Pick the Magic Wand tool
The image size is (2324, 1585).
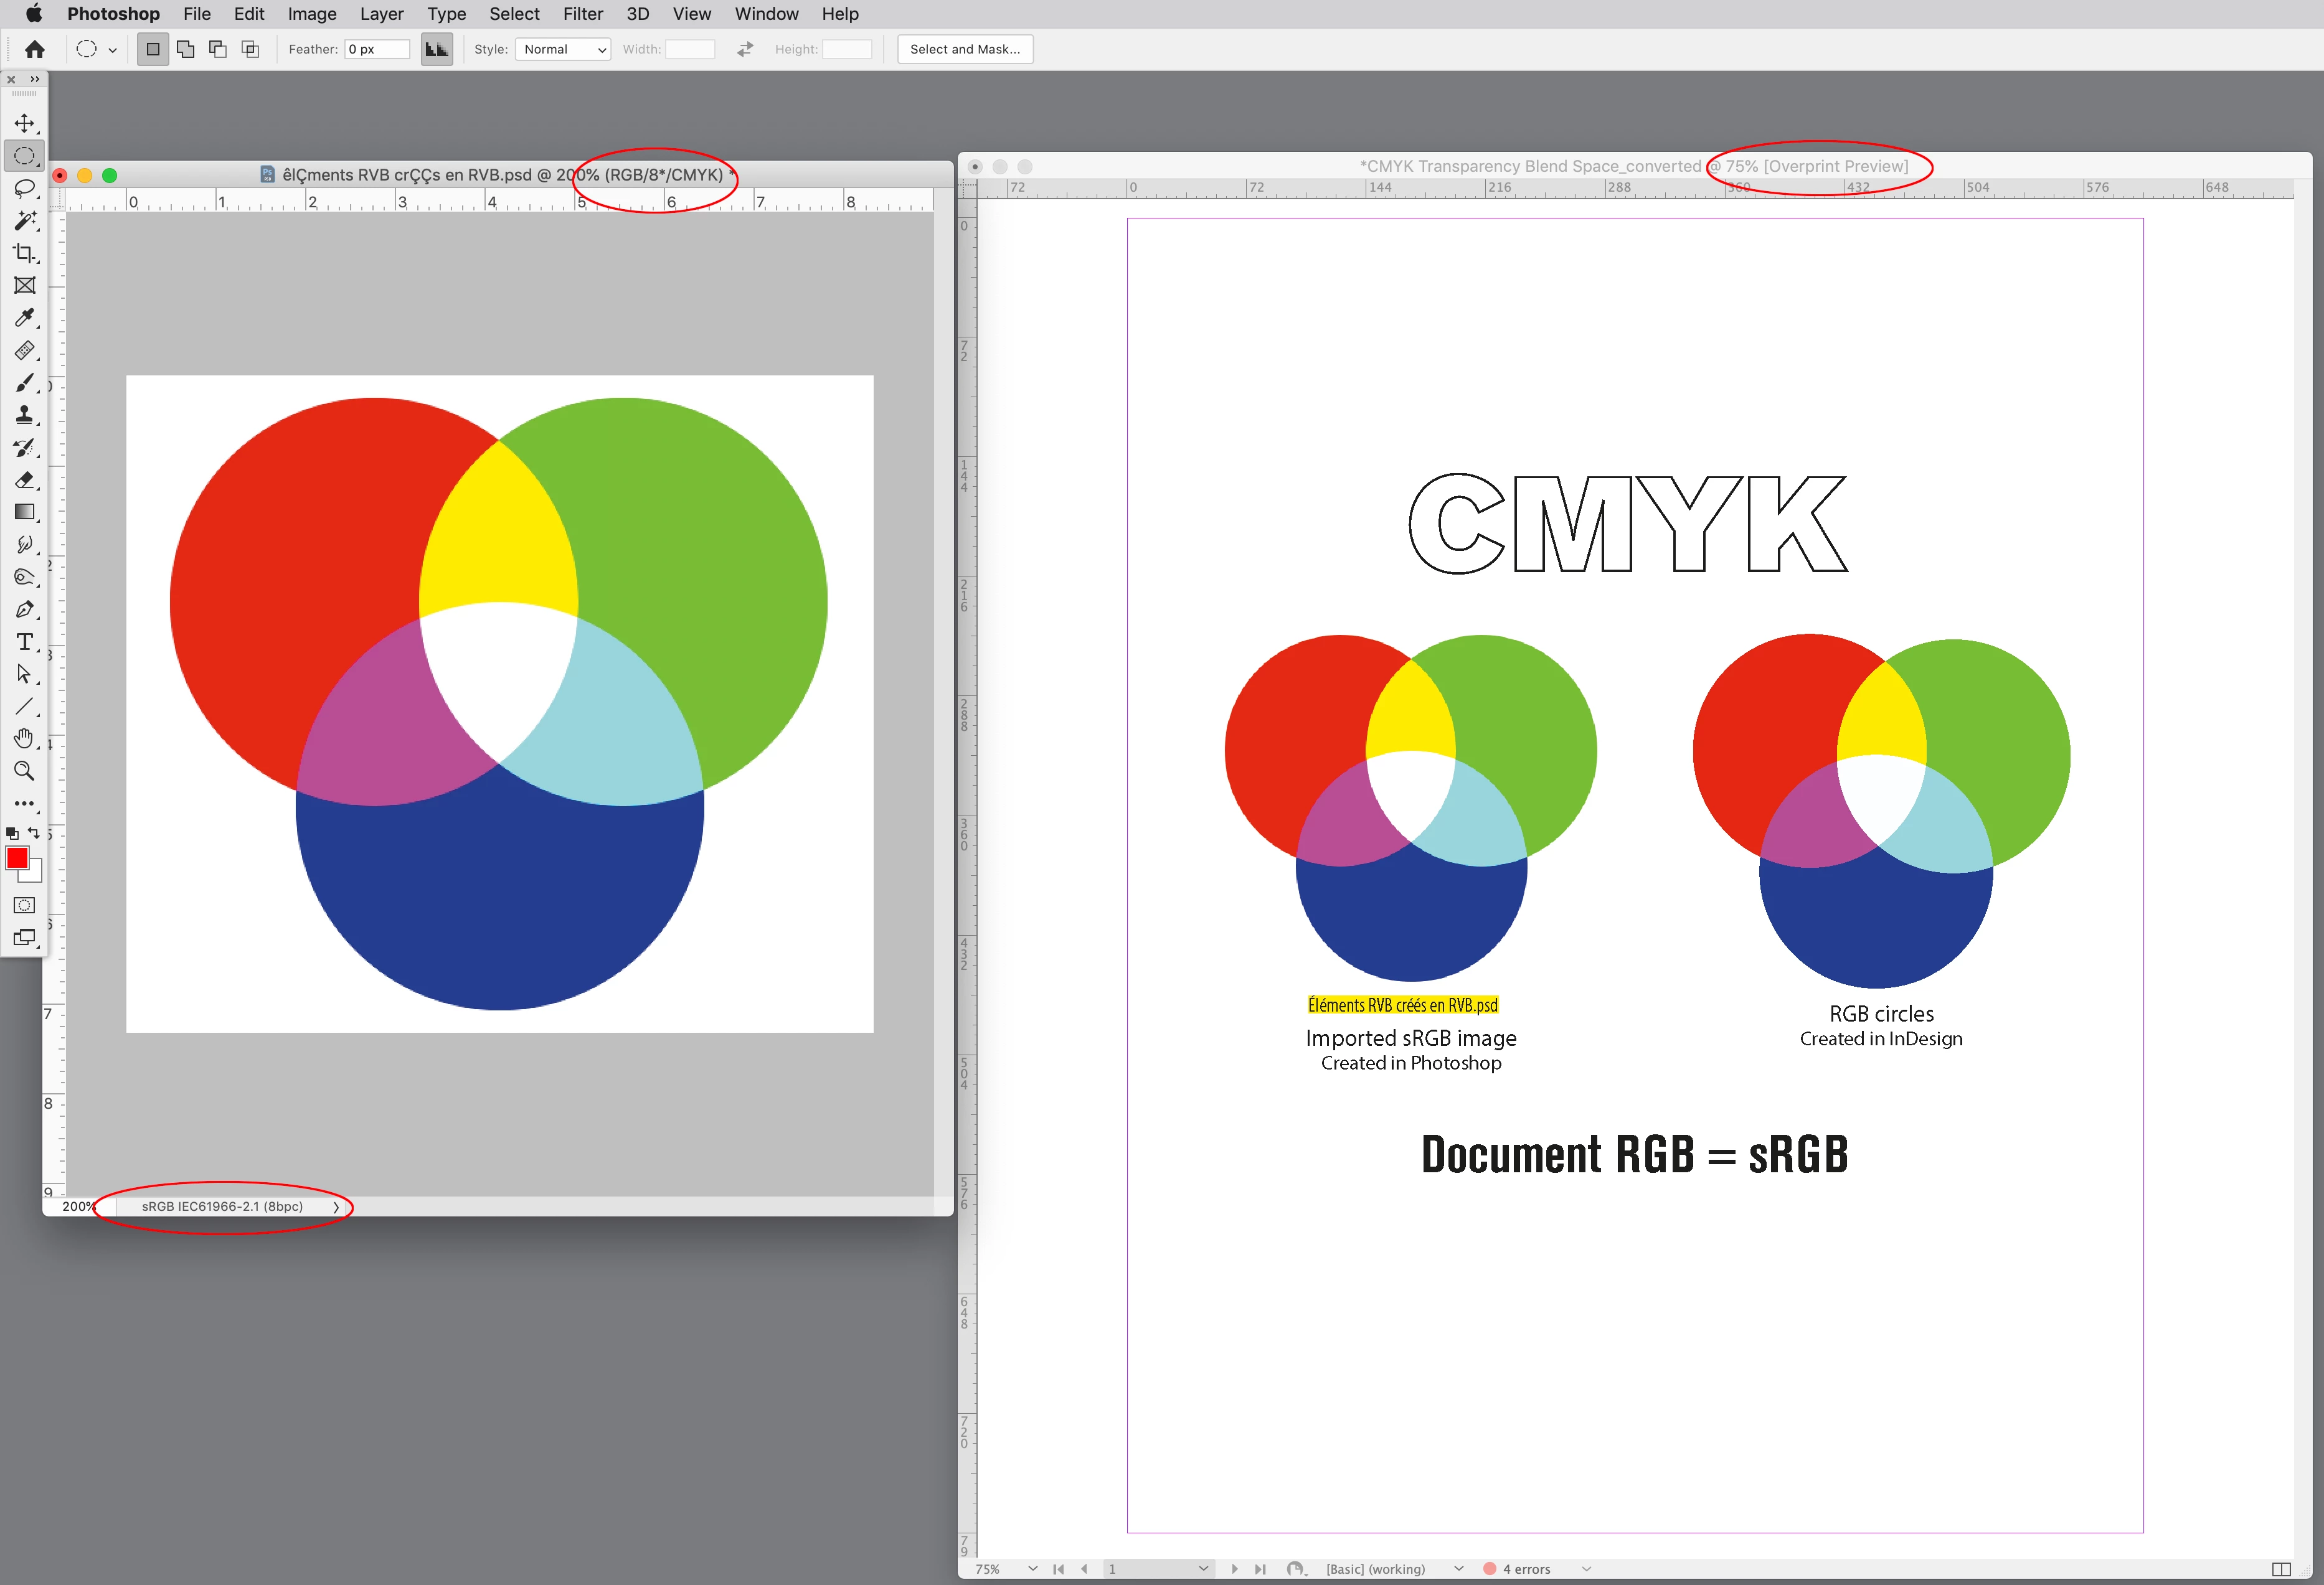coord(24,220)
